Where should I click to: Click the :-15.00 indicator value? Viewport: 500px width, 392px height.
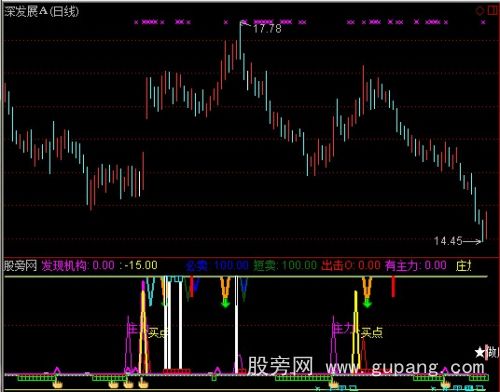139,265
